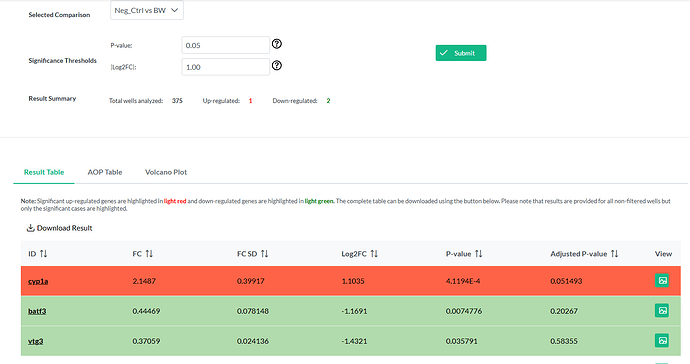The width and height of the screenshot is (690, 364).
Task: Click the vtg3 adjusted P-value 0.58355
Action: (564, 341)
